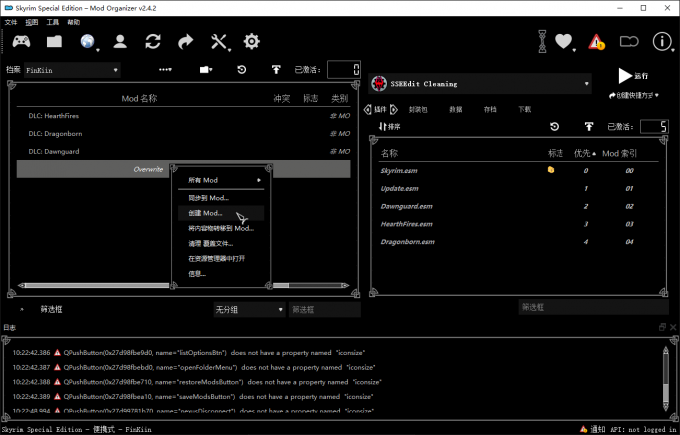Image resolution: width=680 pixels, height=435 pixels.
Task: Open the FinKiin profile dropdown
Action: click(72, 70)
